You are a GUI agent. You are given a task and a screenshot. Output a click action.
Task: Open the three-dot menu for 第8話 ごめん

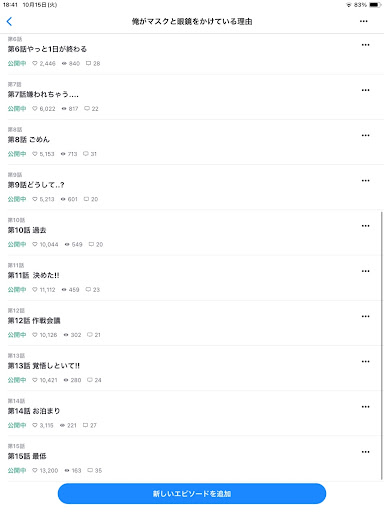(x=365, y=135)
